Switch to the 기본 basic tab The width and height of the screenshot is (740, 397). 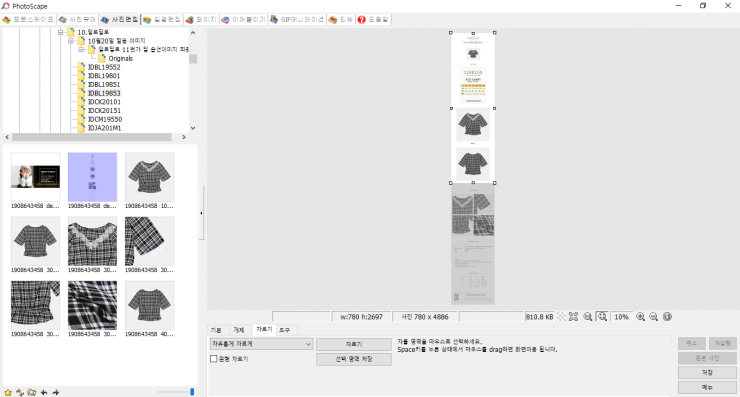coord(216,330)
